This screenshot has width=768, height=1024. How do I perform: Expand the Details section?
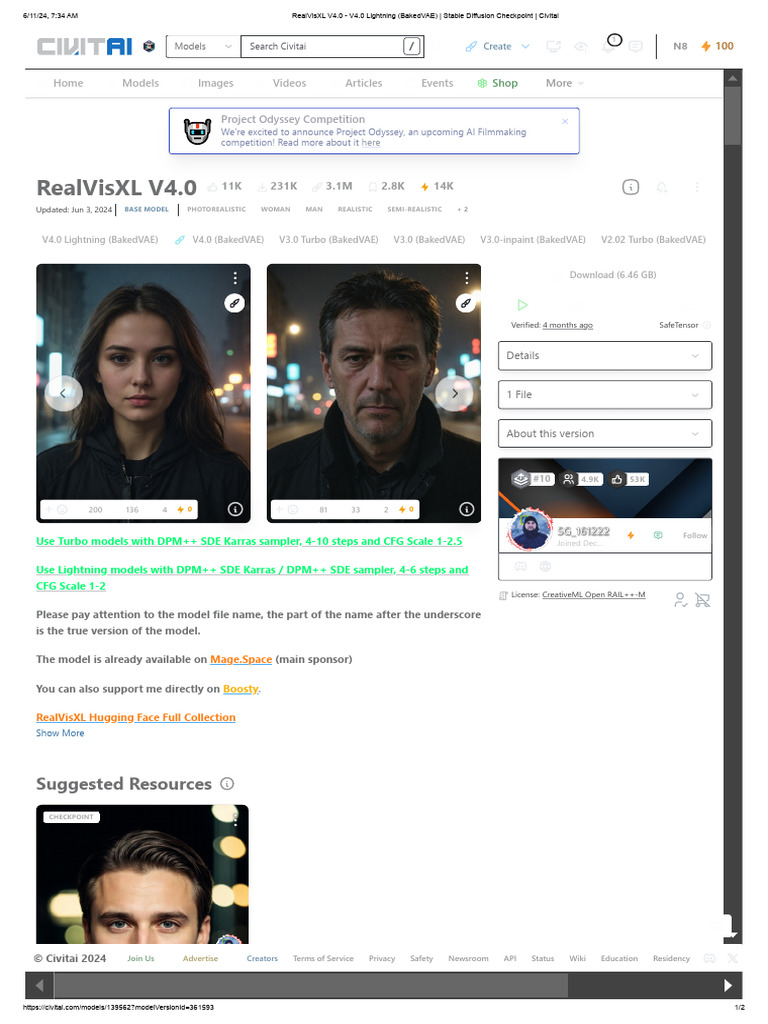(605, 356)
